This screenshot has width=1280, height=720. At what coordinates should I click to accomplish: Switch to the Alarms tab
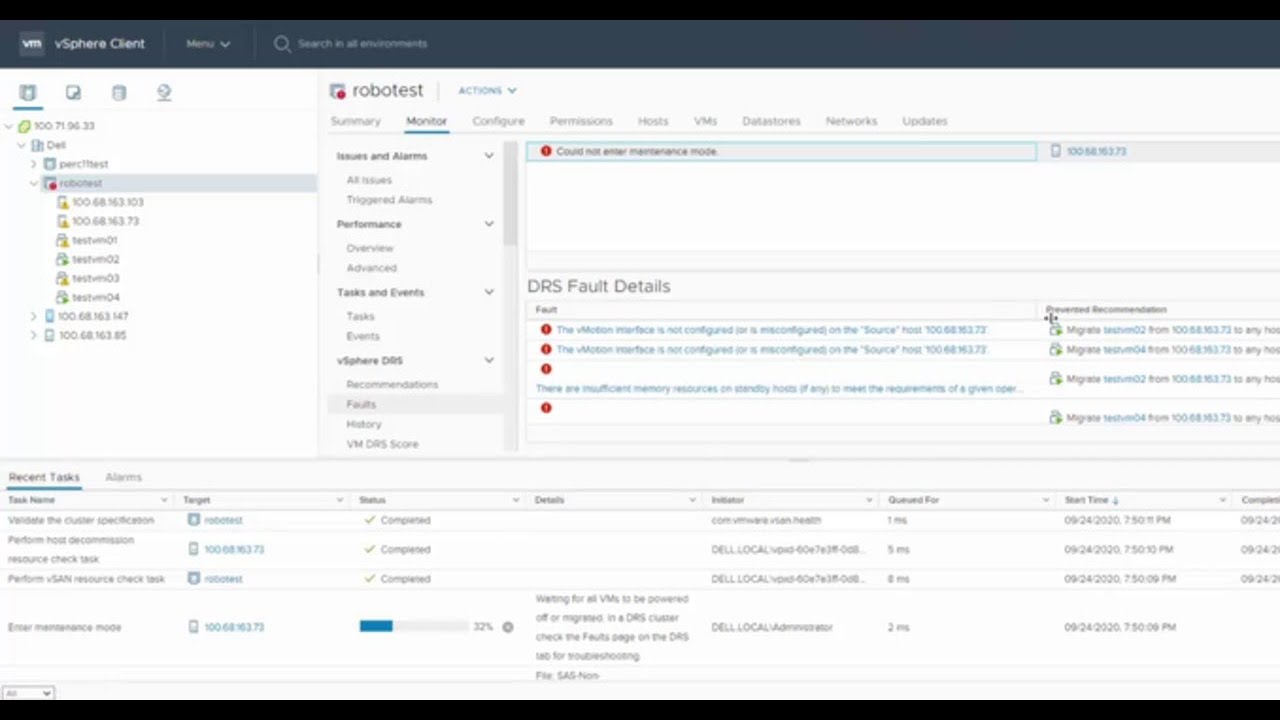(x=123, y=477)
